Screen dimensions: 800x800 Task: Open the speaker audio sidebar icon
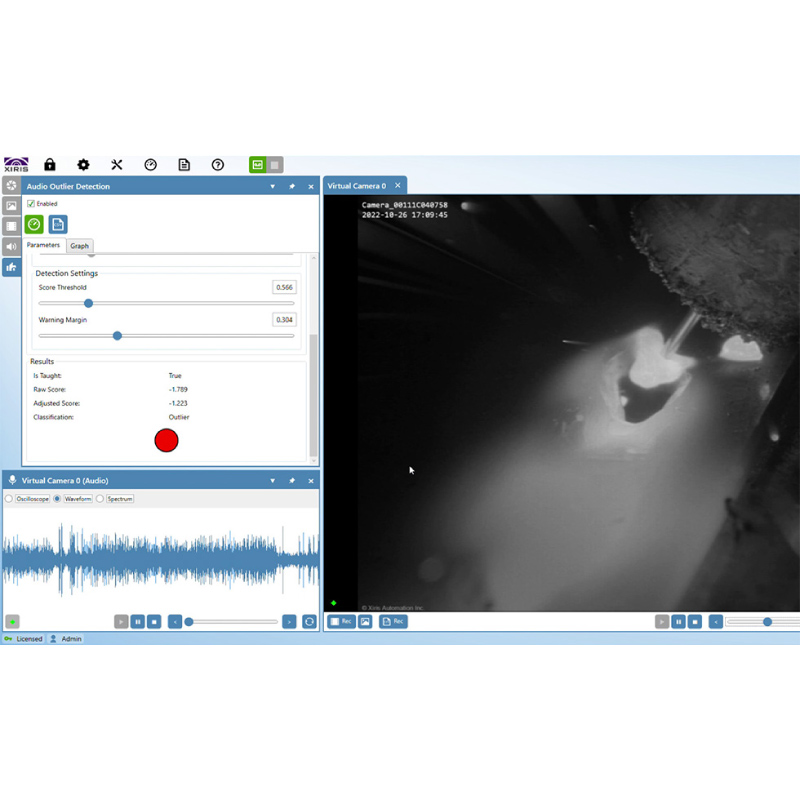(11, 246)
